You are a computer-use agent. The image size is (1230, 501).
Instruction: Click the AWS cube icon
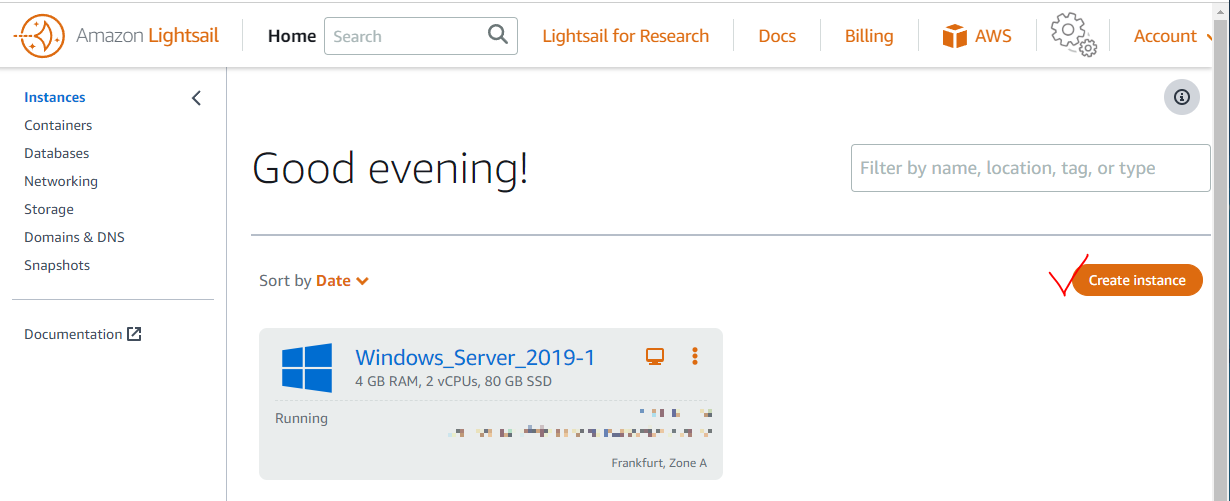pos(955,36)
